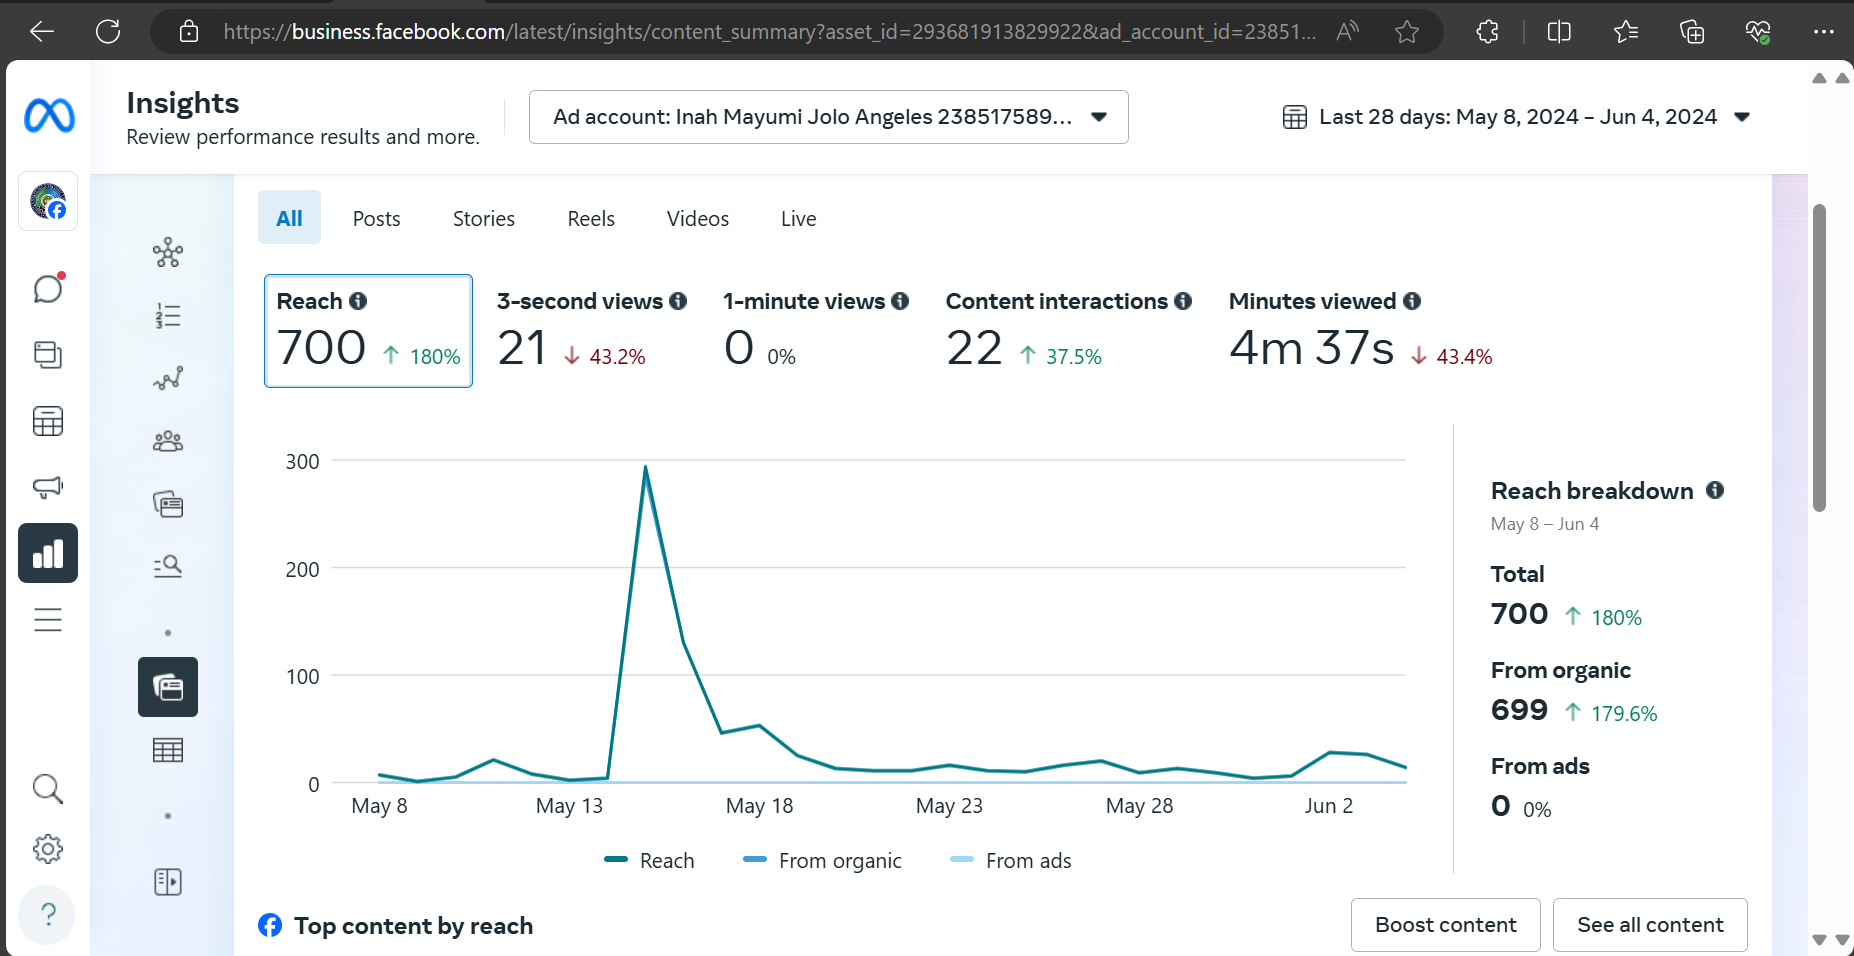Open the Last 28 days date picker

click(1516, 117)
